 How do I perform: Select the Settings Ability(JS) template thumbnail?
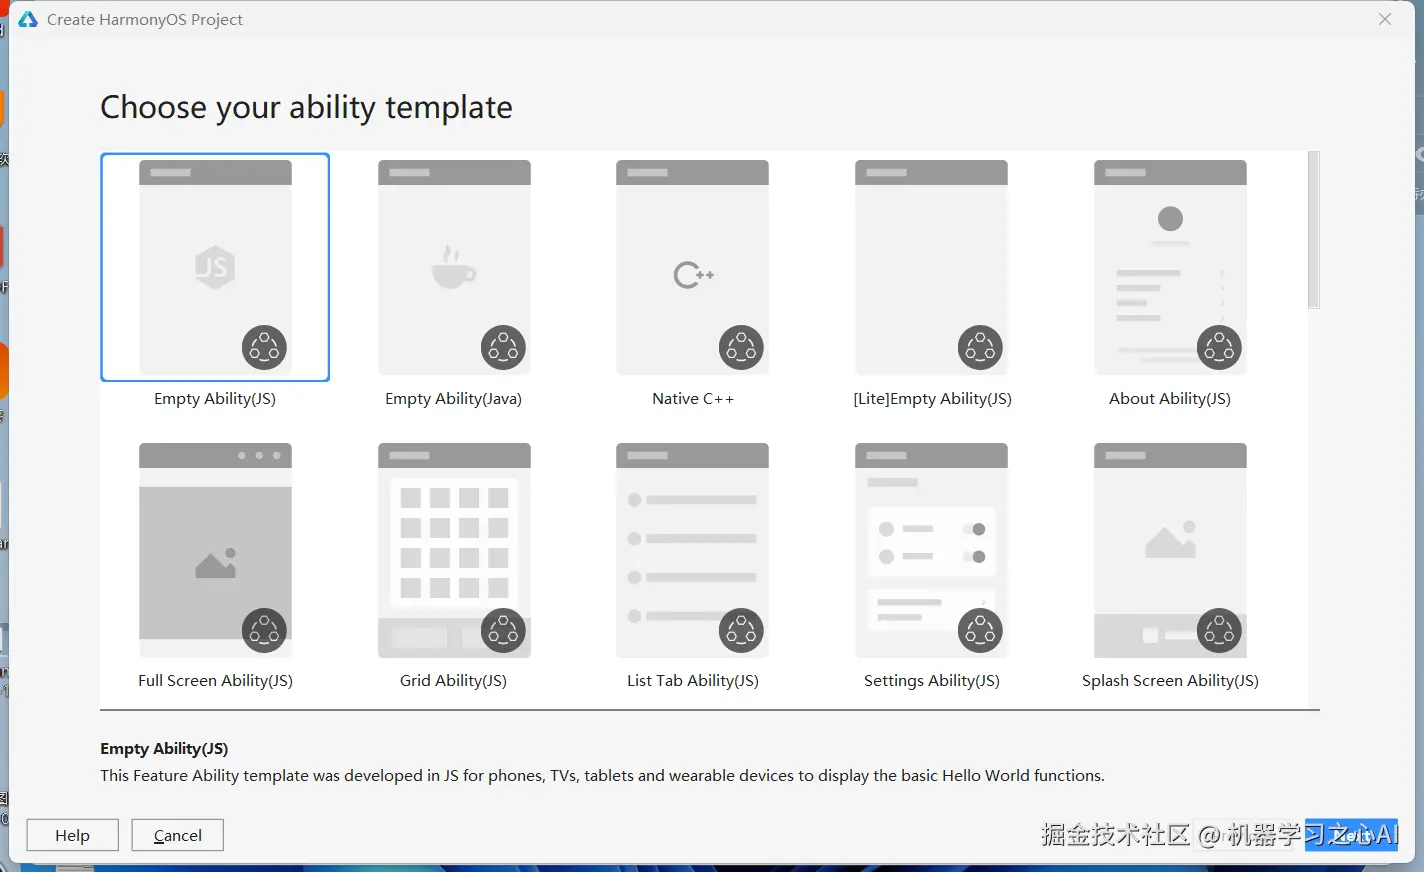[x=931, y=550]
